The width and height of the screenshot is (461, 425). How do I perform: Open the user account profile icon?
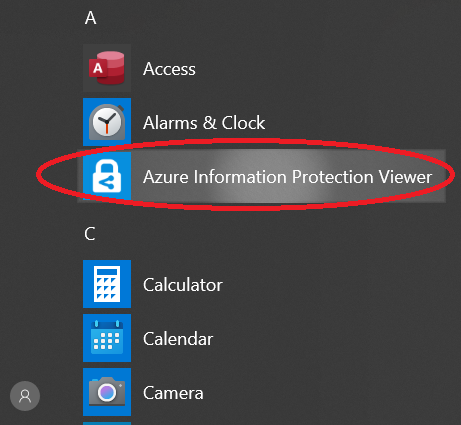coord(25,396)
